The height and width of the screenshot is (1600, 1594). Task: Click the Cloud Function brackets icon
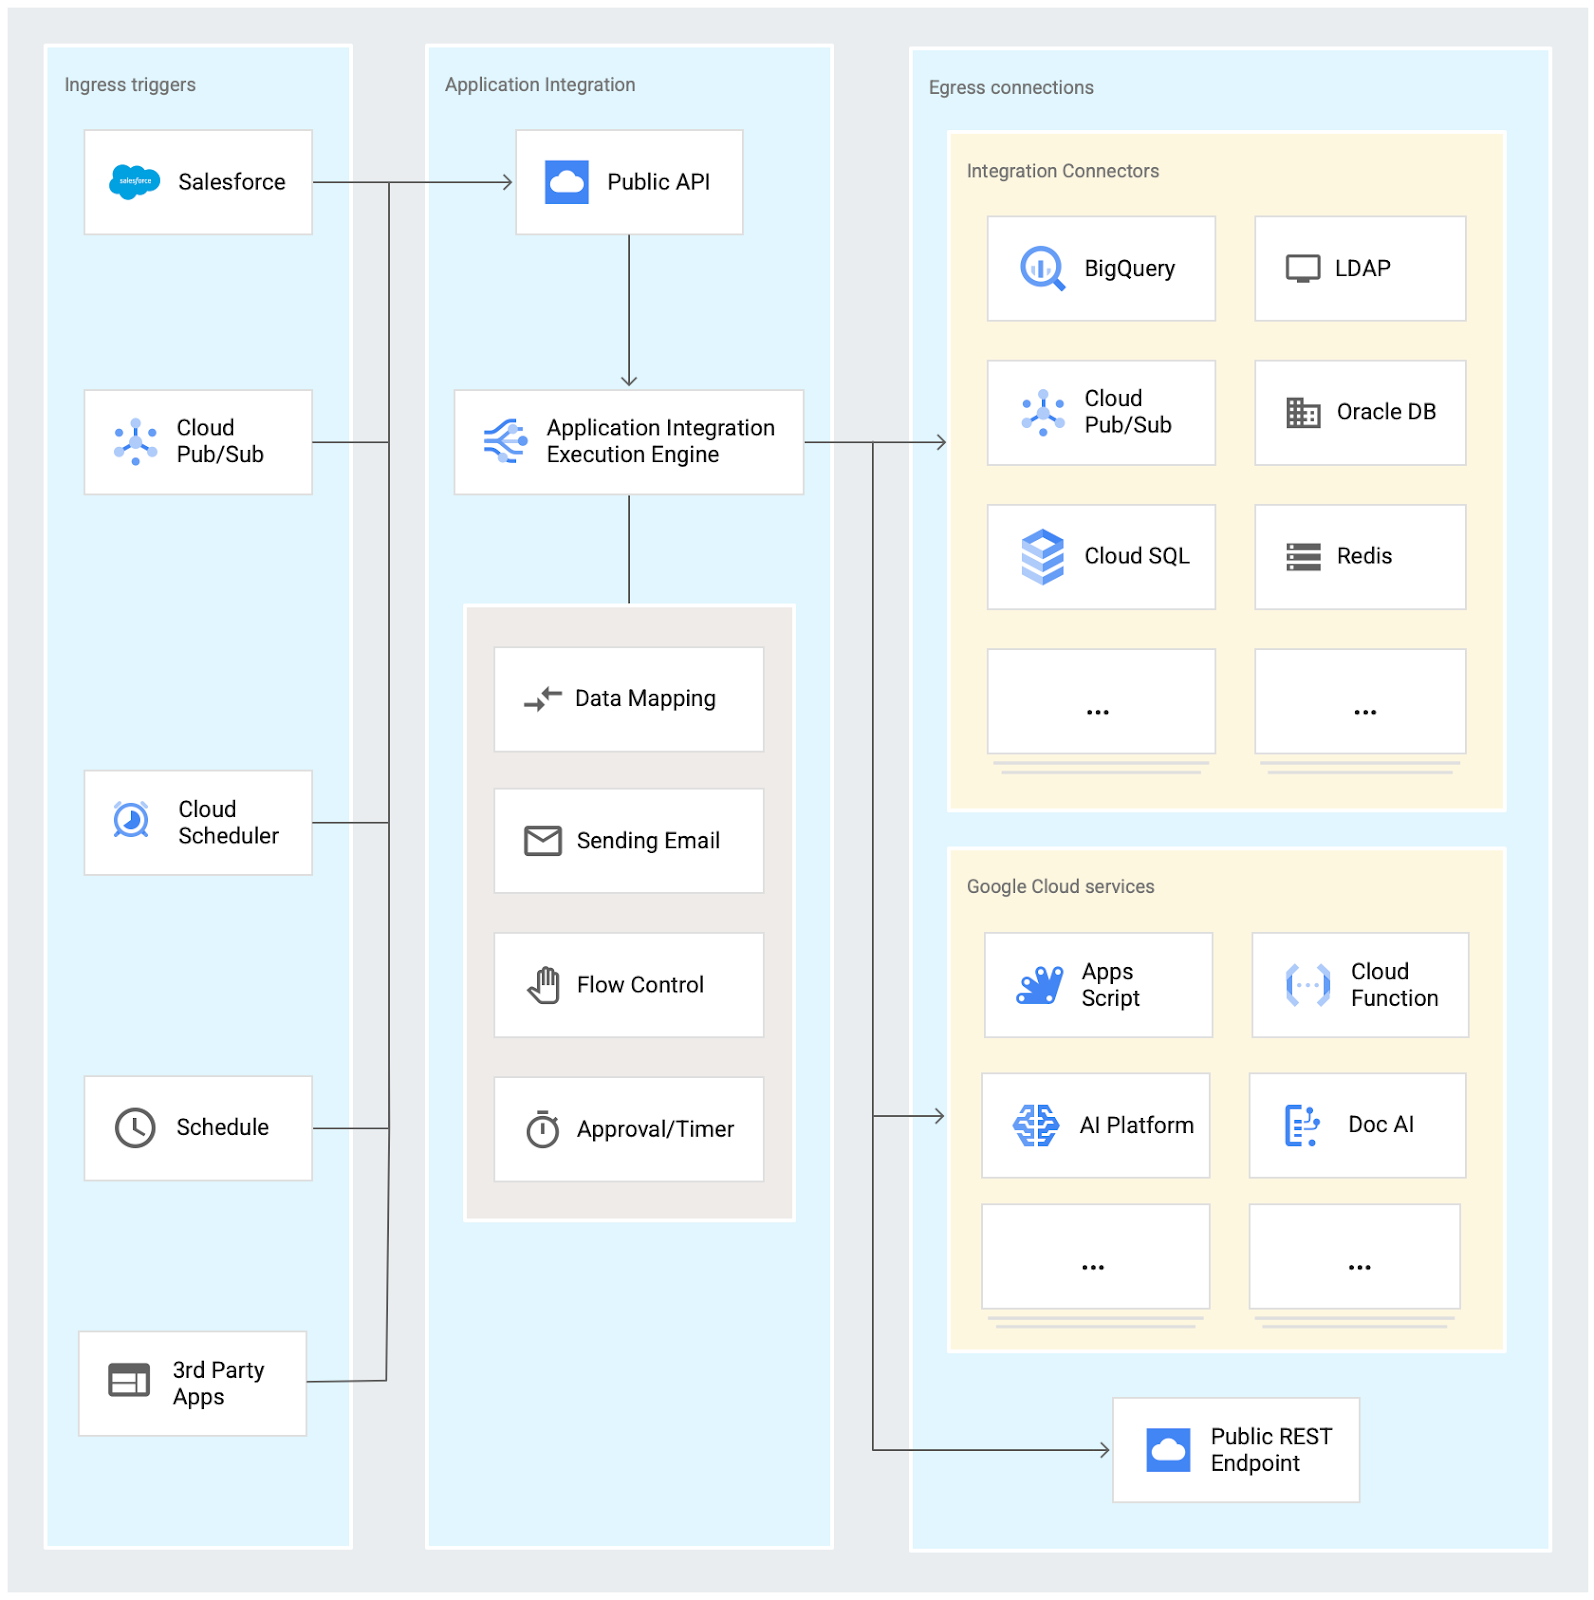[x=1308, y=985]
